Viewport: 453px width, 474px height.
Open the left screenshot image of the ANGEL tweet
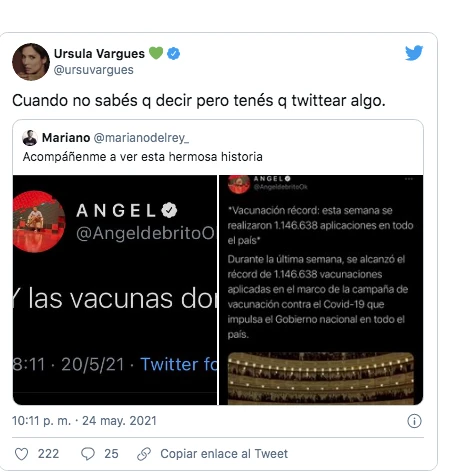(115, 290)
